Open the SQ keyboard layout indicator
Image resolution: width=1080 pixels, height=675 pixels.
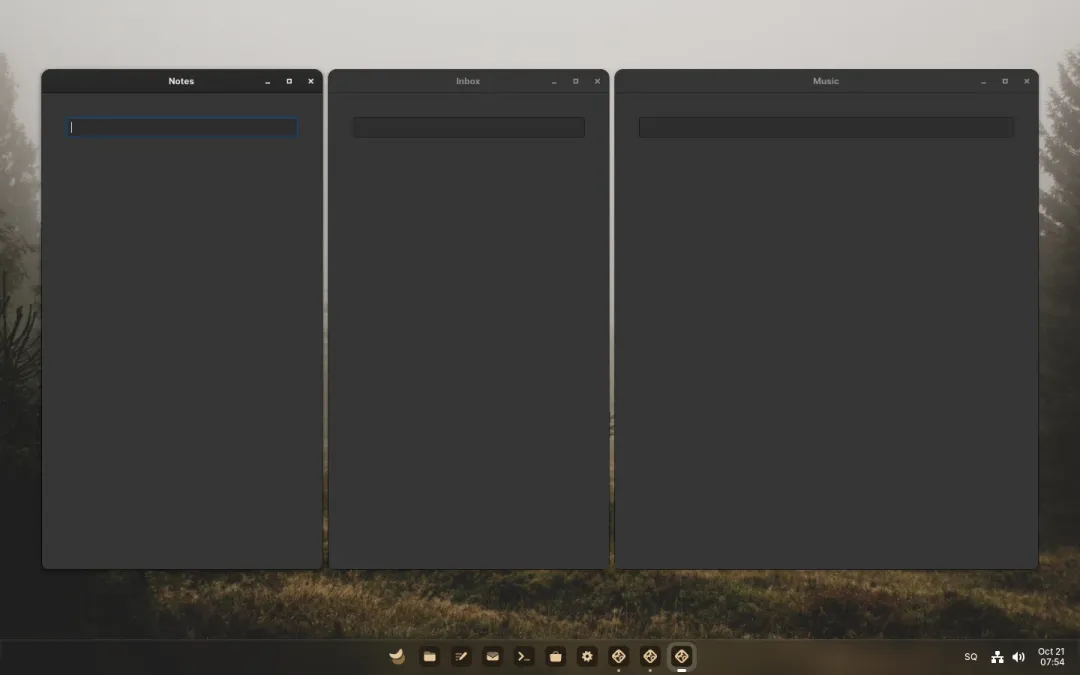tap(970, 657)
